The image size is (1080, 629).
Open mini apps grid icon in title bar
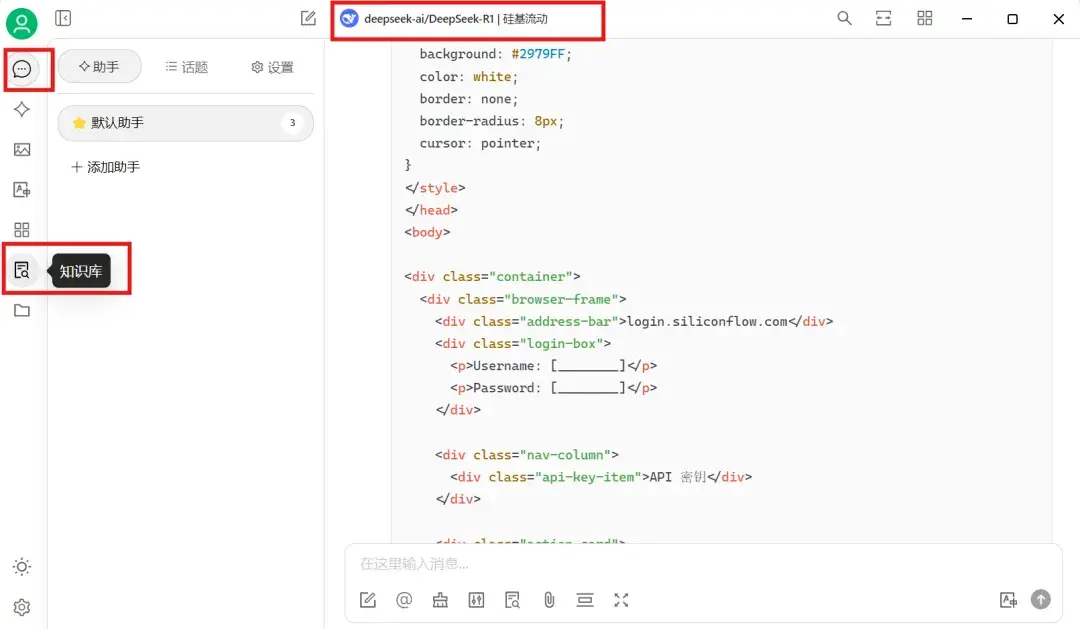tap(924, 19)
